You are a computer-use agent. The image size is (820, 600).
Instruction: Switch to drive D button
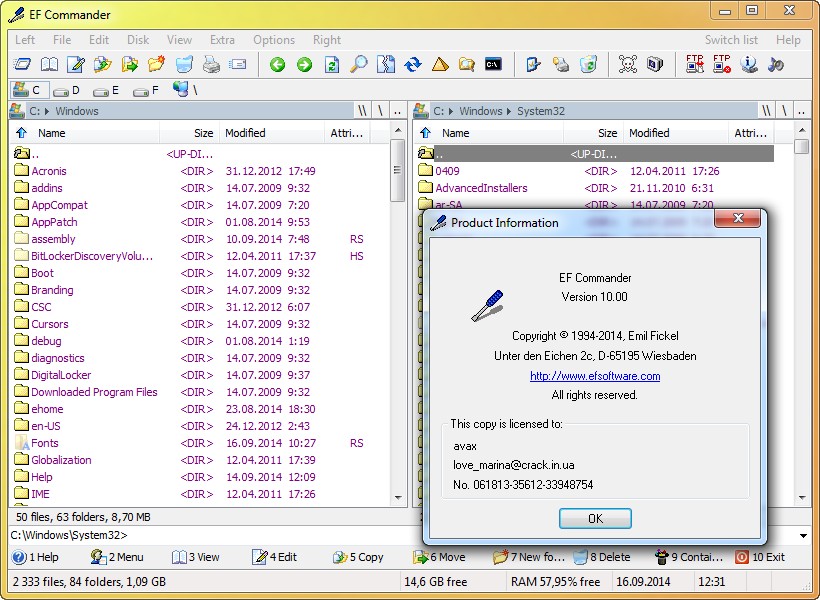(x=66, y=90)
